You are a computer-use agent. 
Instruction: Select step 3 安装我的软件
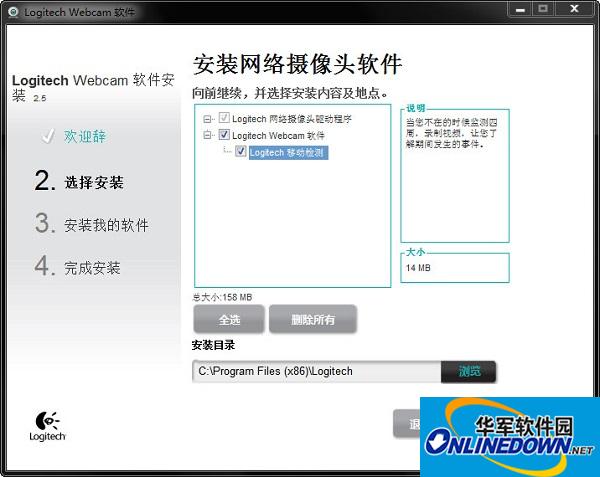click(x=91, y=224)
